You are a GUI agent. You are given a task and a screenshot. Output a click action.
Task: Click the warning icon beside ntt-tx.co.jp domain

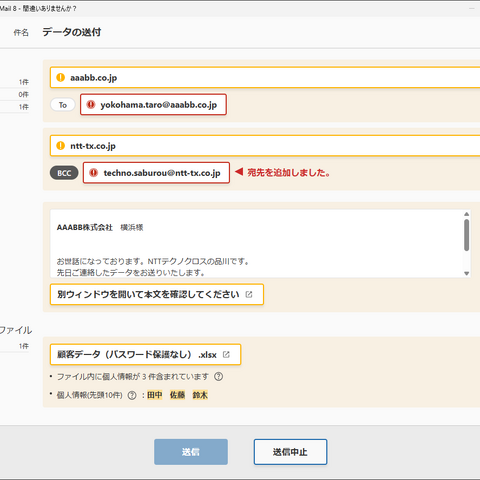coord(60,146)
